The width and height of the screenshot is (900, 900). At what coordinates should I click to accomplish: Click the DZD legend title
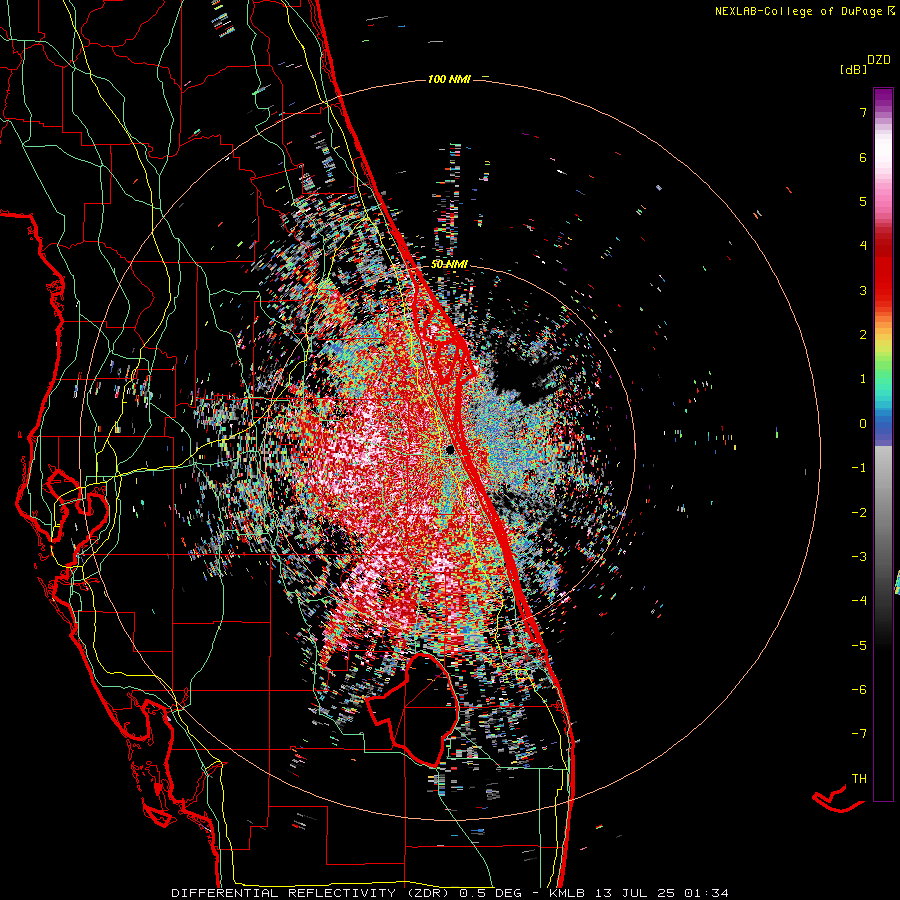[x=879, y=60]
